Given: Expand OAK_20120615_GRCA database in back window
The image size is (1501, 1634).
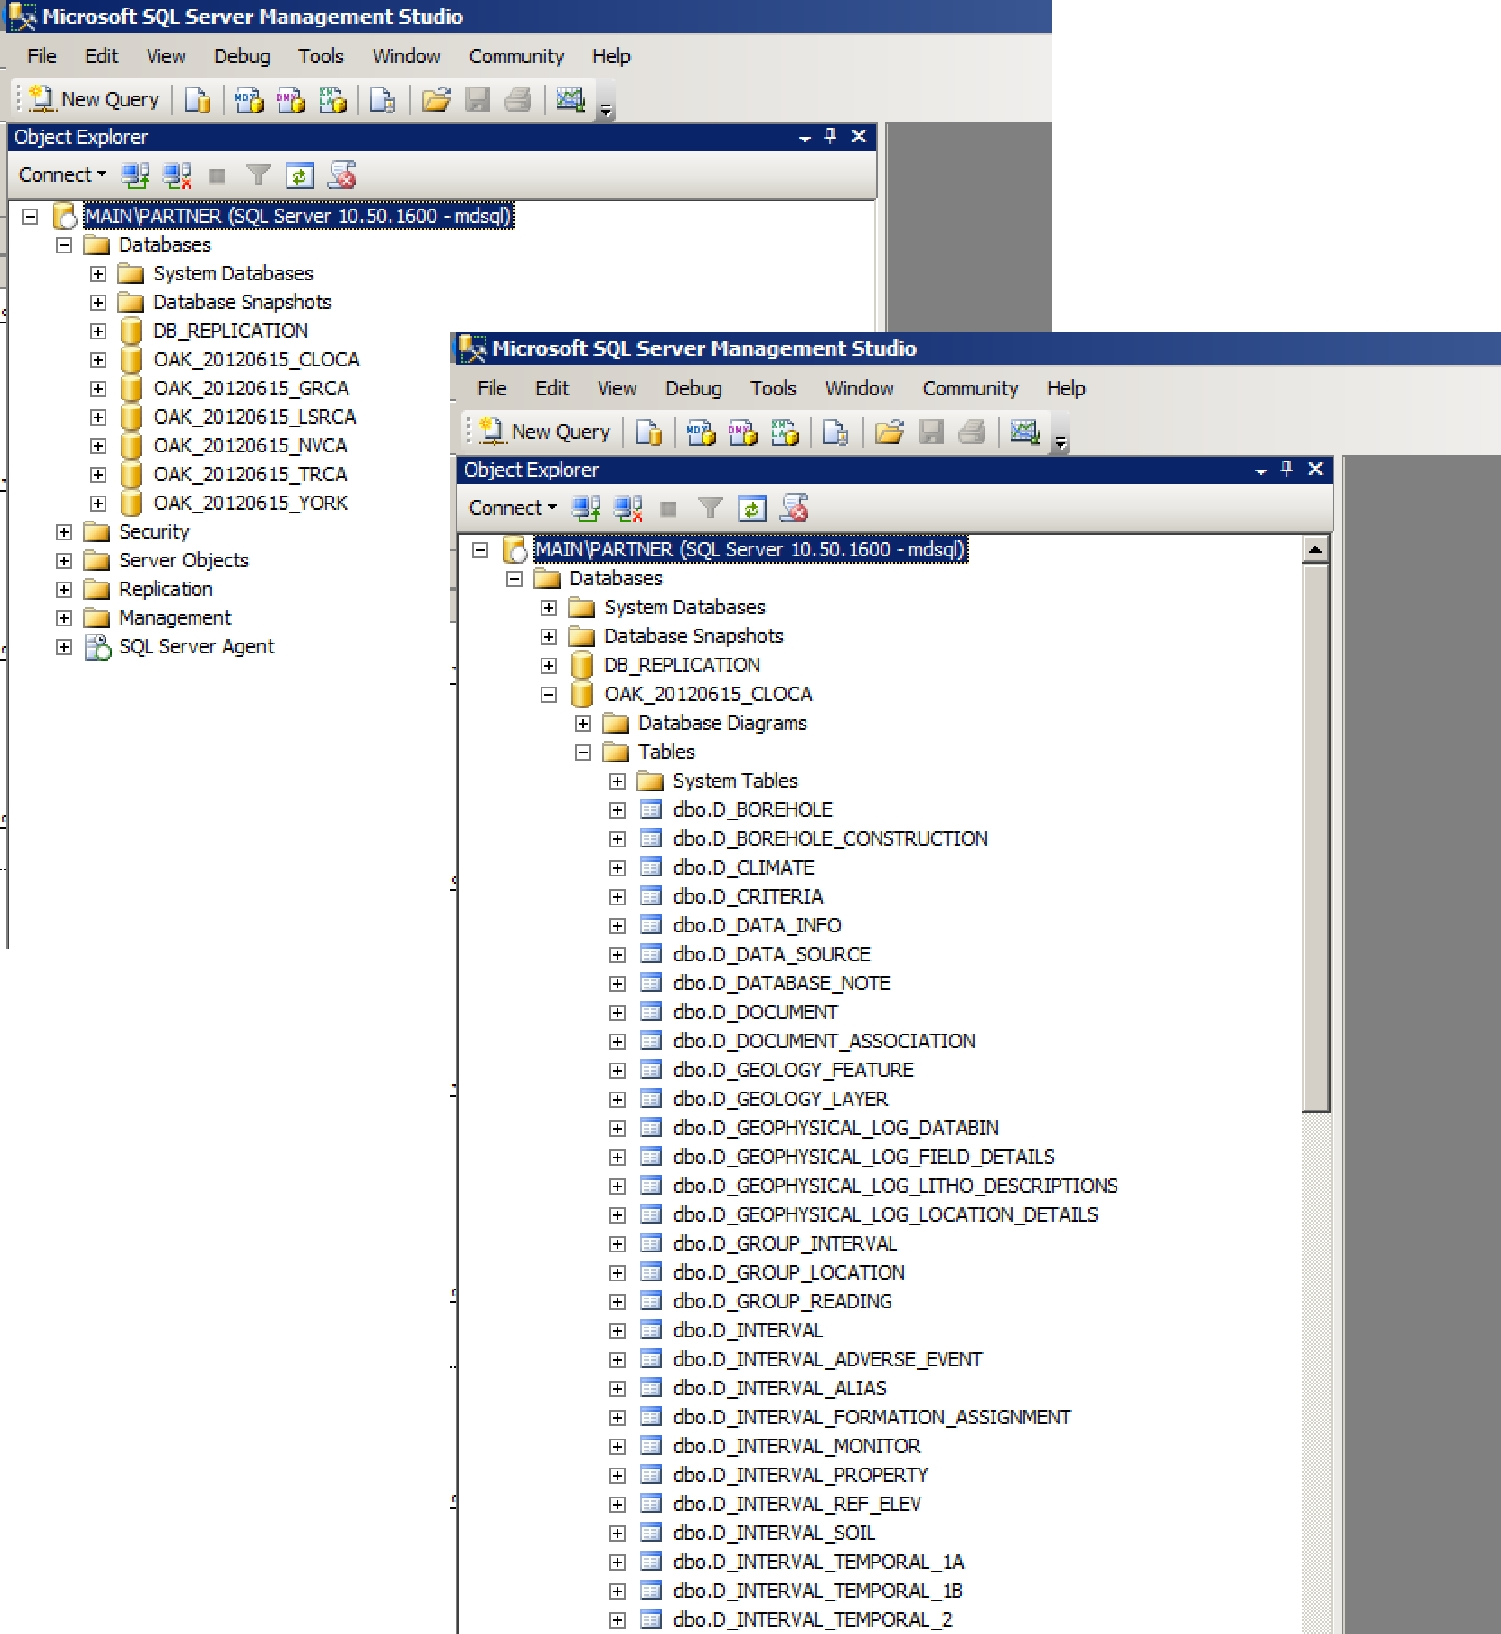Looking at the screenshot, I should pyautogui.click(x=98, y=388).
